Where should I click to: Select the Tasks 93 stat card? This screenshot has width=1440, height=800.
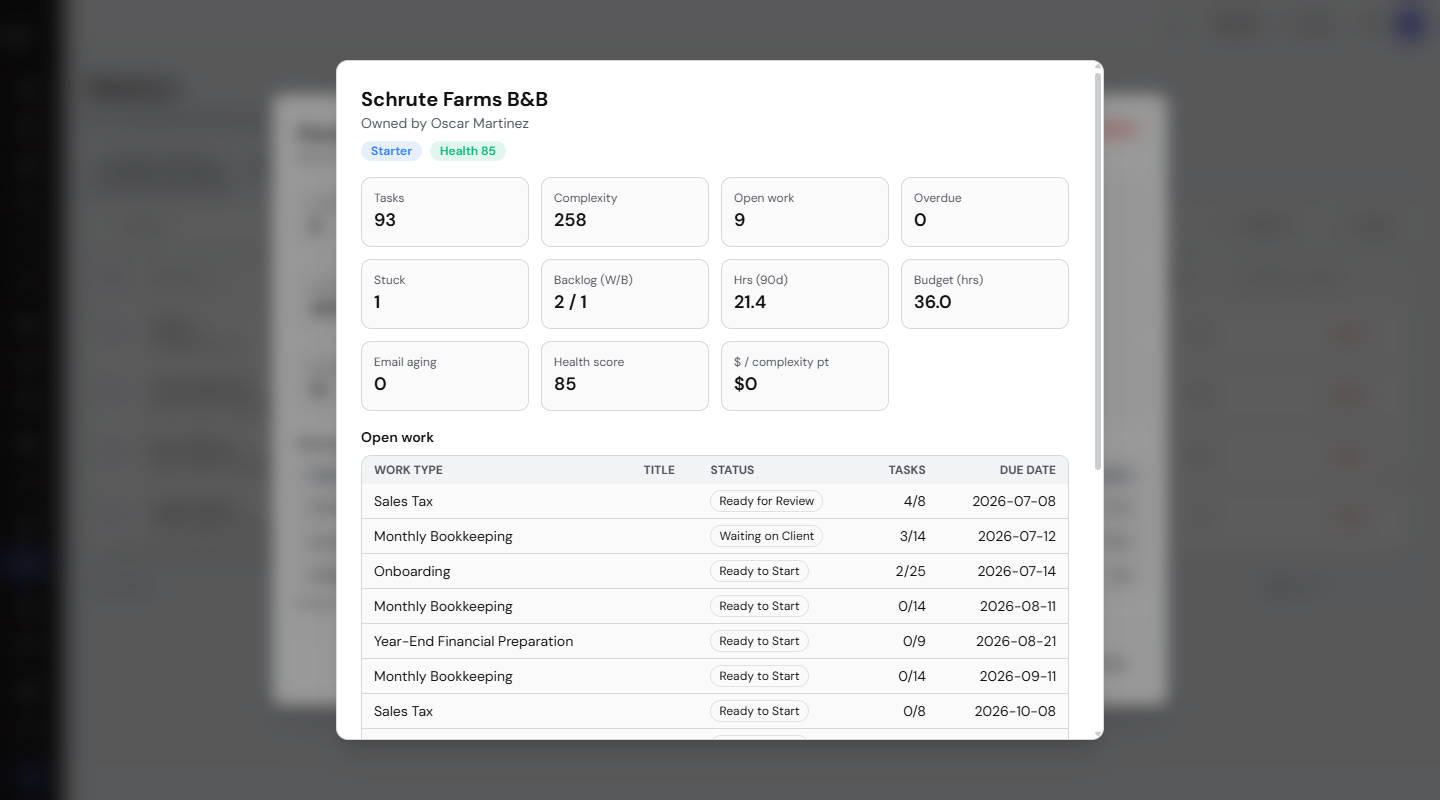445,212
